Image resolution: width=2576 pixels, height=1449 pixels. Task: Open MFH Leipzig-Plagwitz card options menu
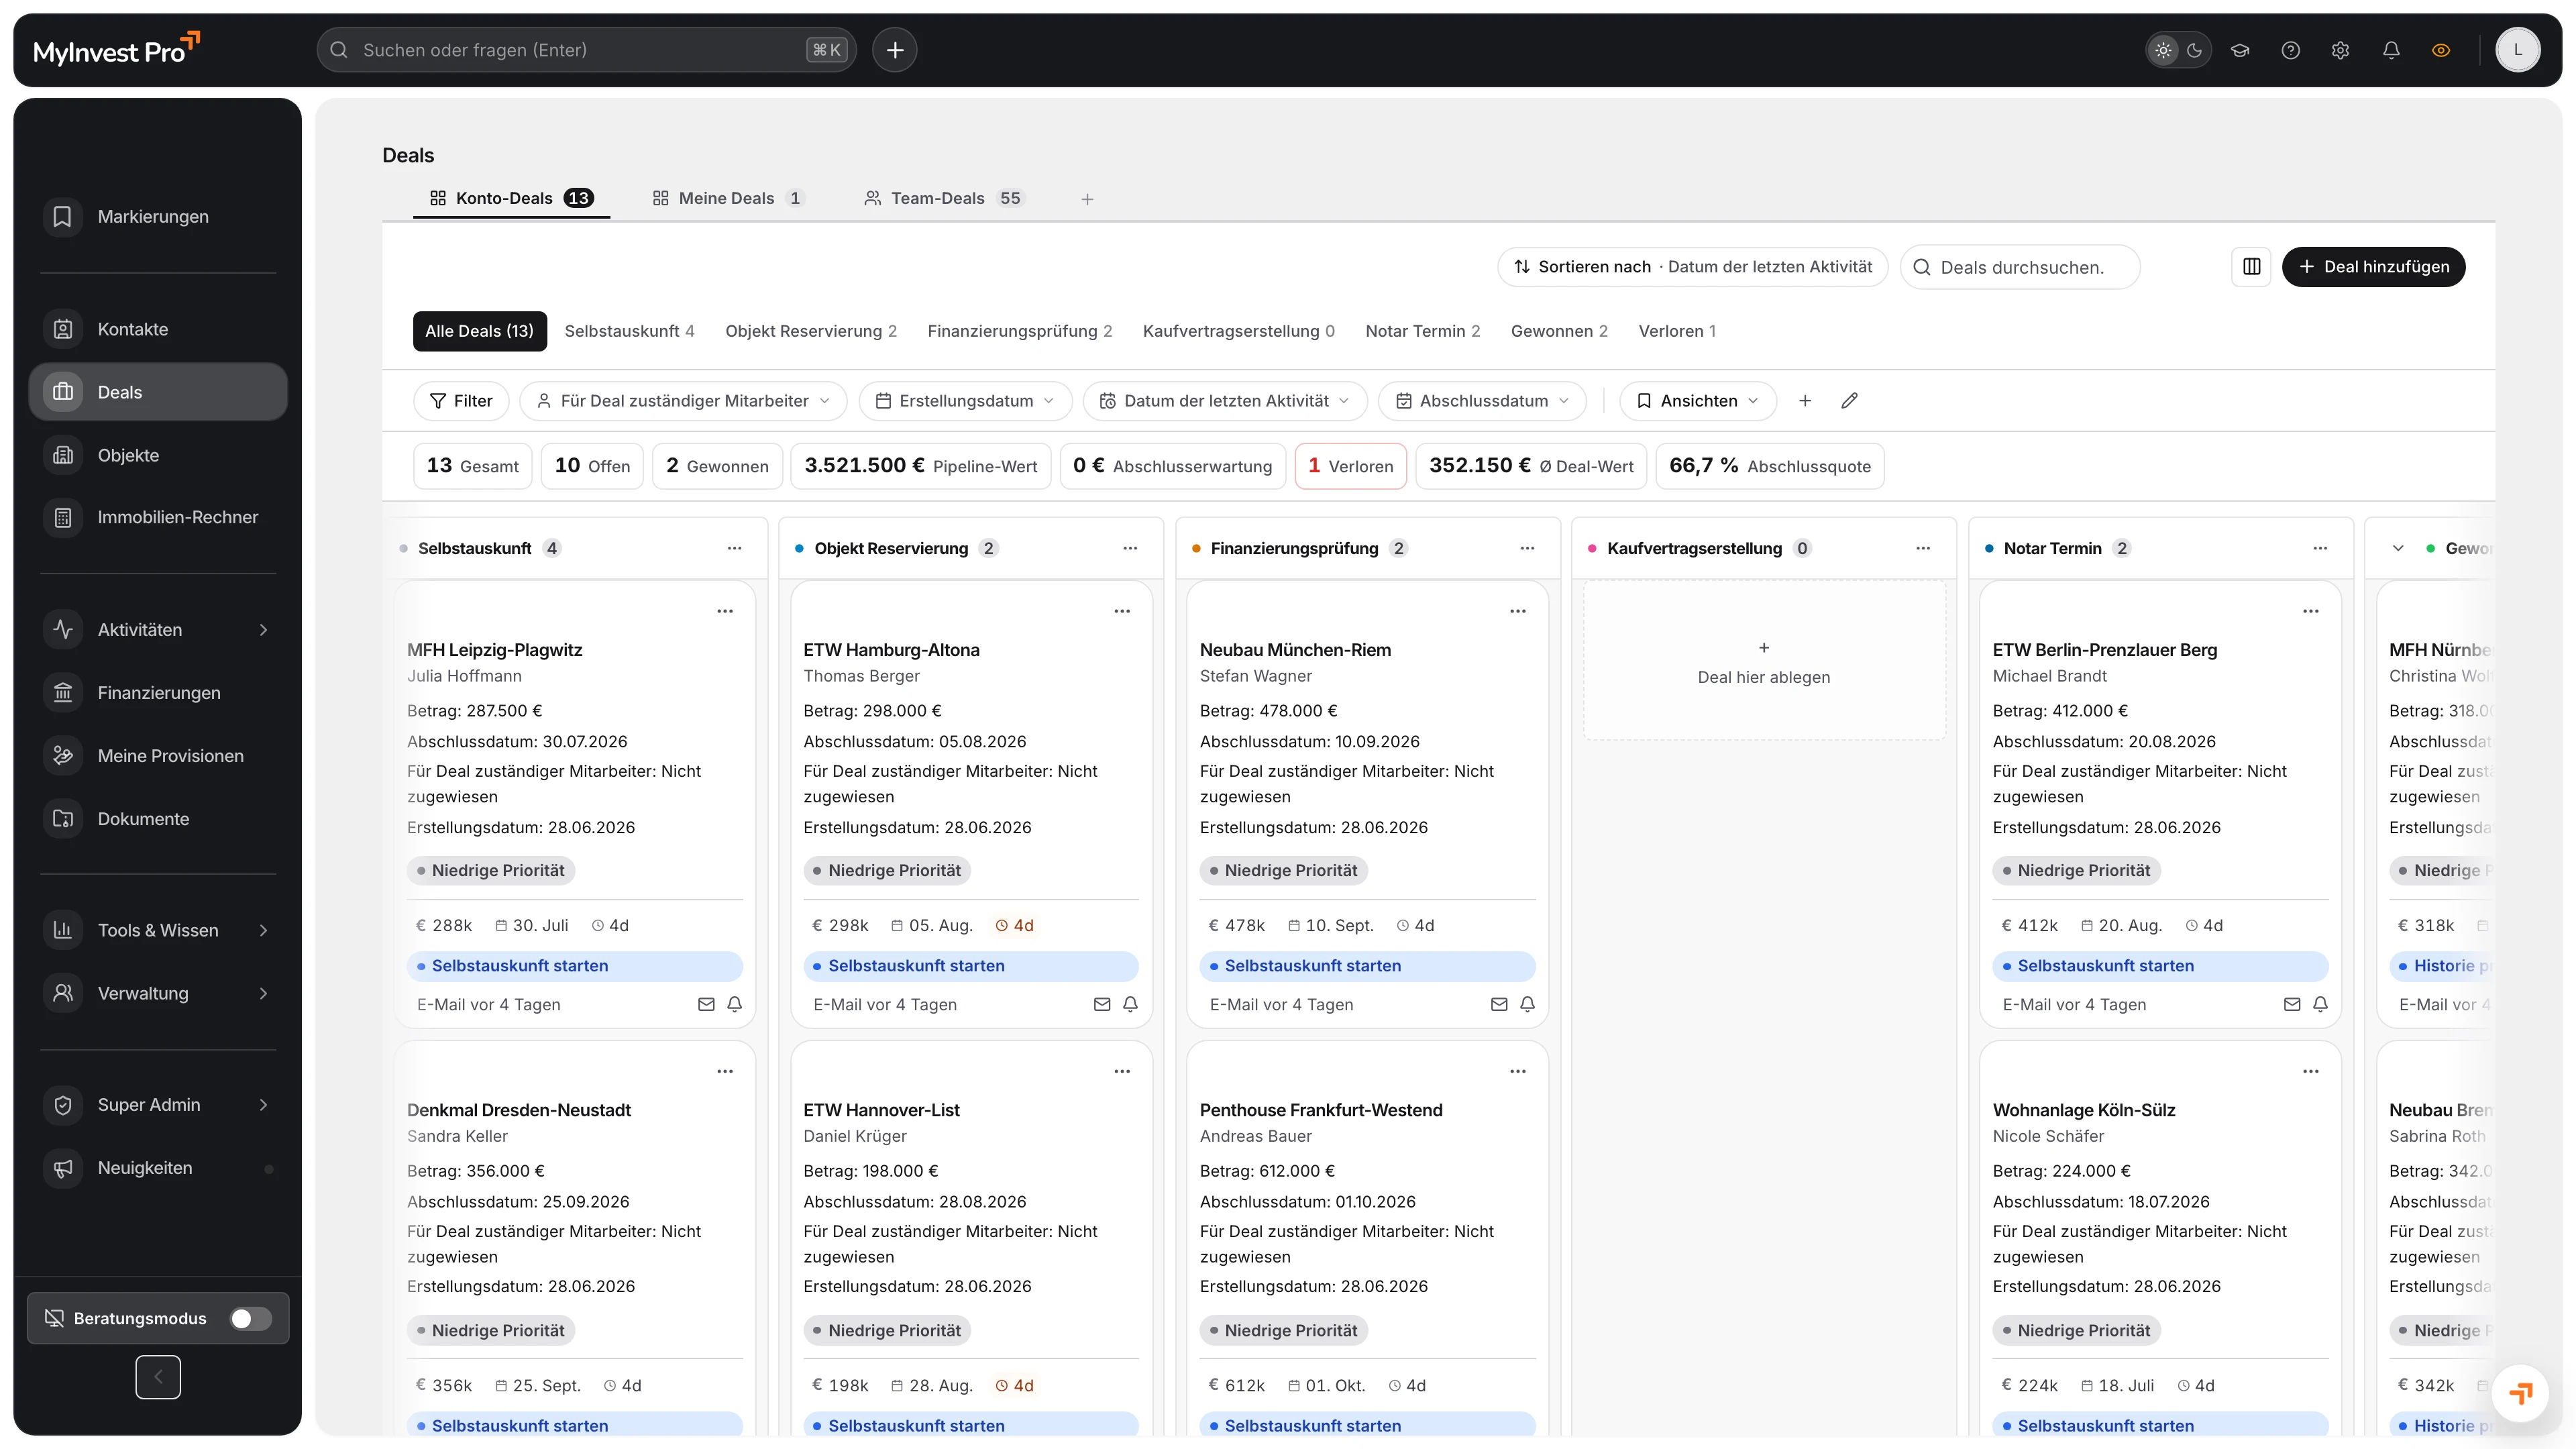tap(725, 611)
